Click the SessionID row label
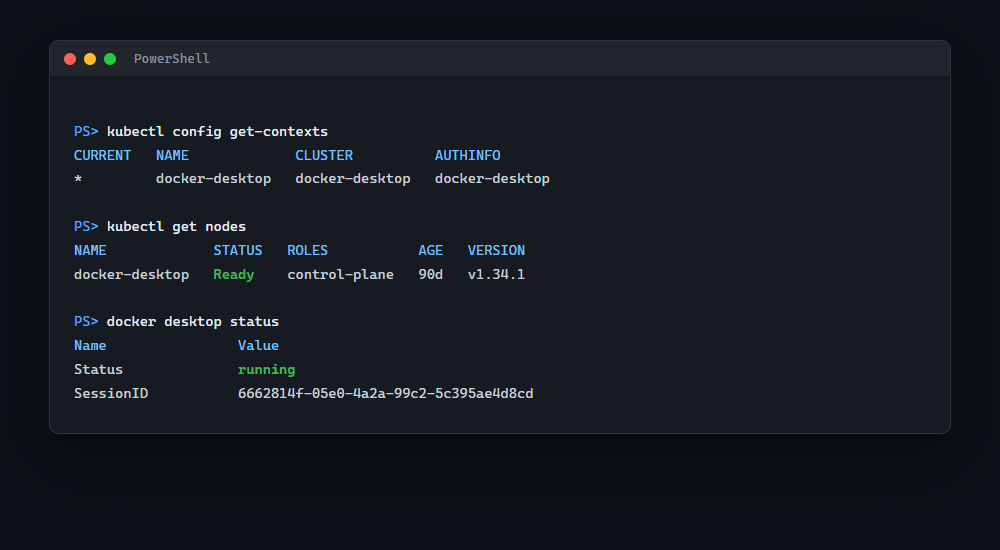 coord(111,393)
